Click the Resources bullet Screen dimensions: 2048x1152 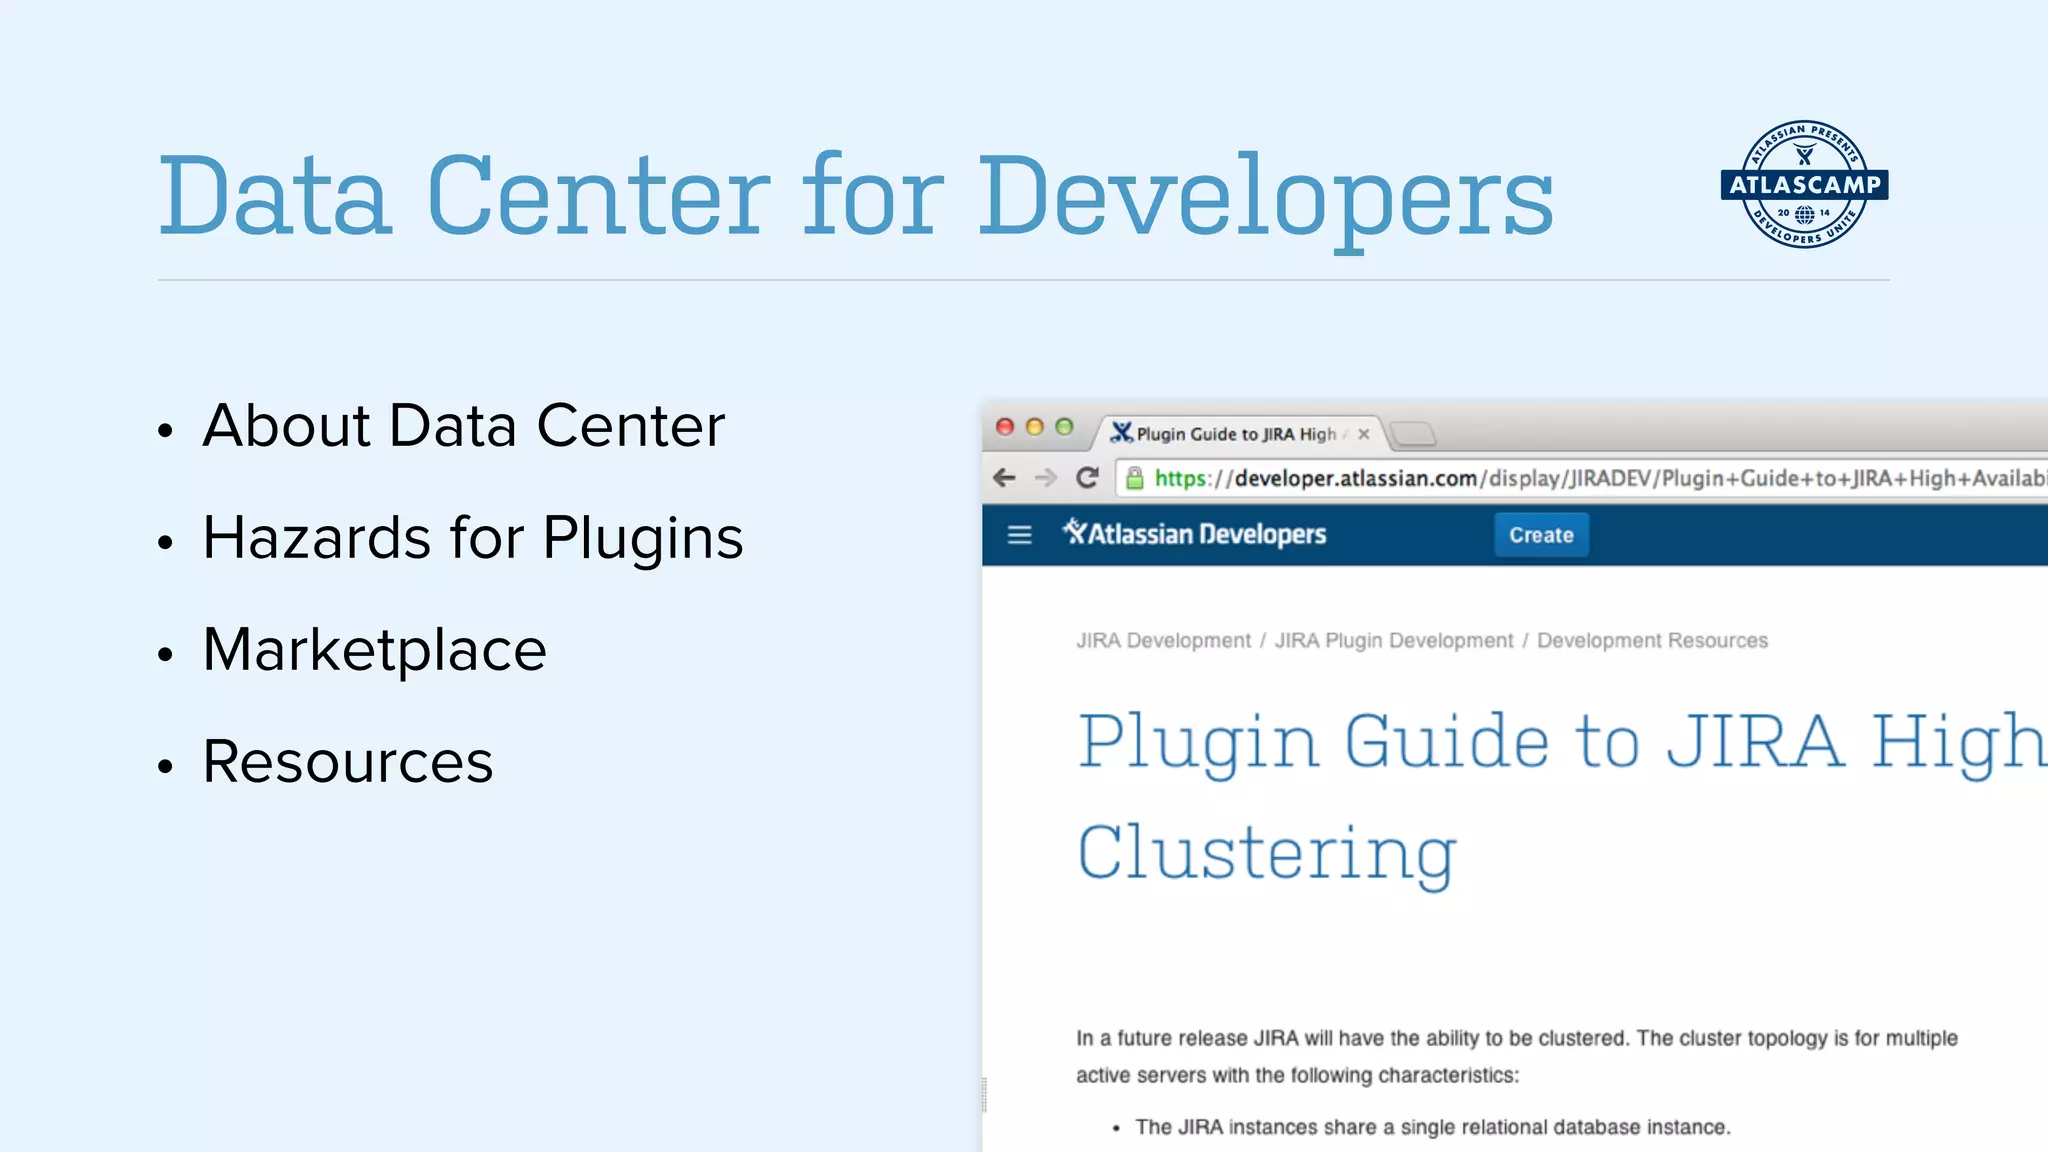[347, 762]
